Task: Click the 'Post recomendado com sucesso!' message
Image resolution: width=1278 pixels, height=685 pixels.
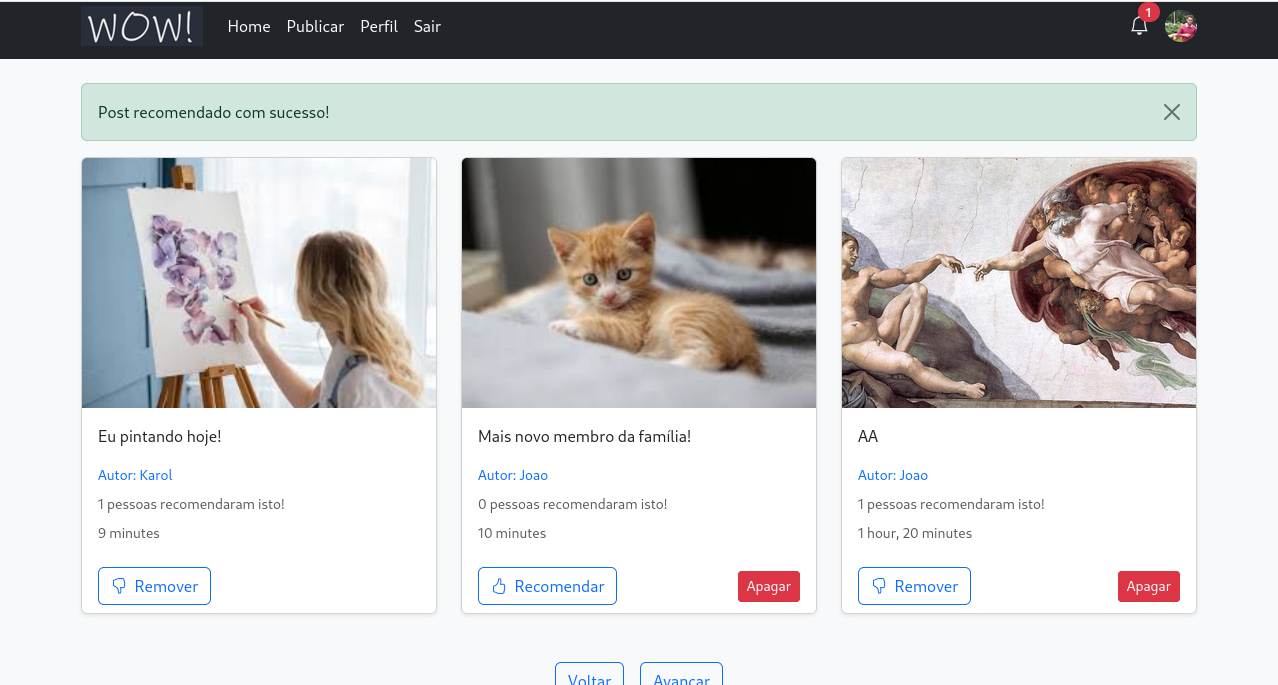Action: 214,112
